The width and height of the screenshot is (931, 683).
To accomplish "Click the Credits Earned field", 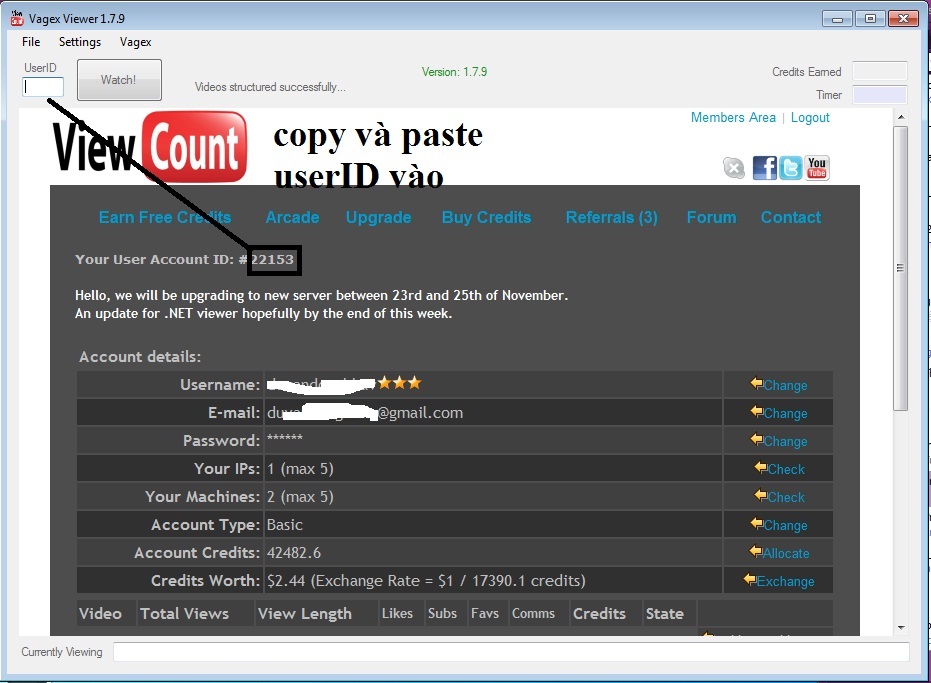I will pyautogui.click(x=879, y=71).
